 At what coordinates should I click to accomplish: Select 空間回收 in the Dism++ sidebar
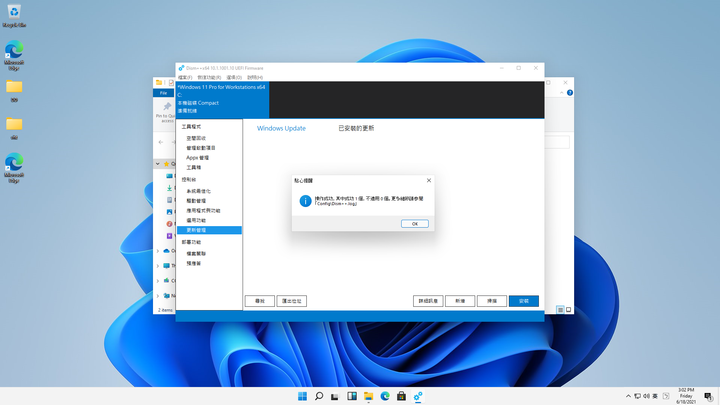196,138
